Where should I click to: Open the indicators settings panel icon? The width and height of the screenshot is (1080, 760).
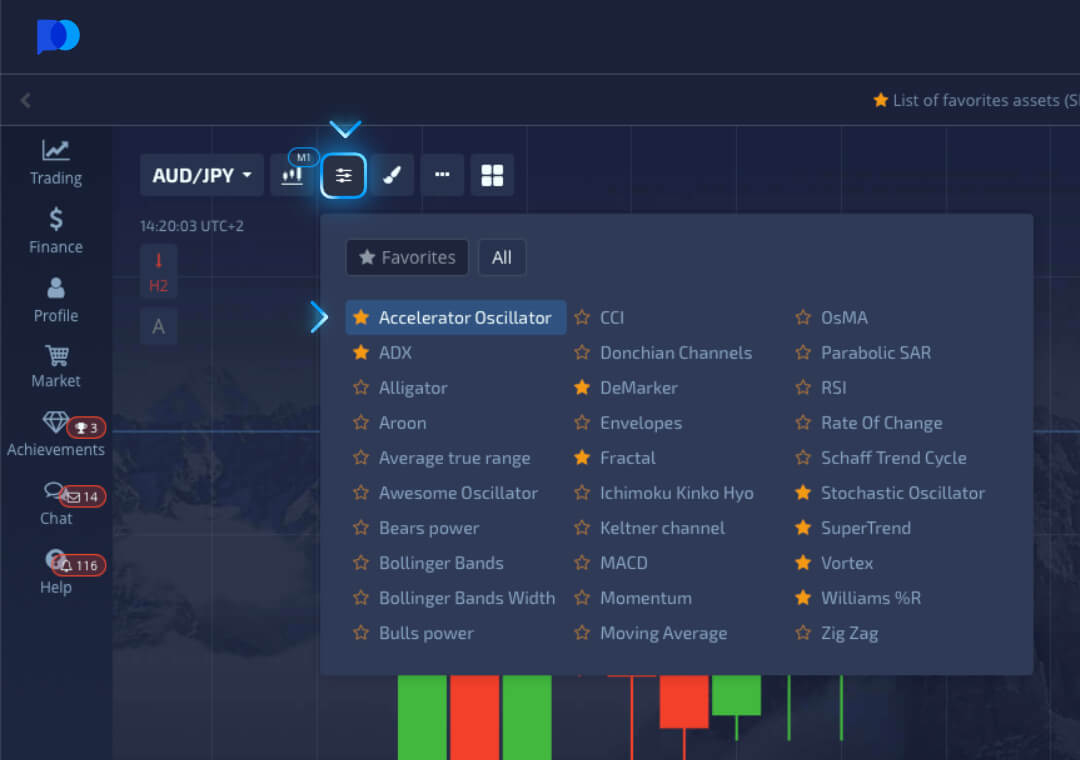coord(343,175)
